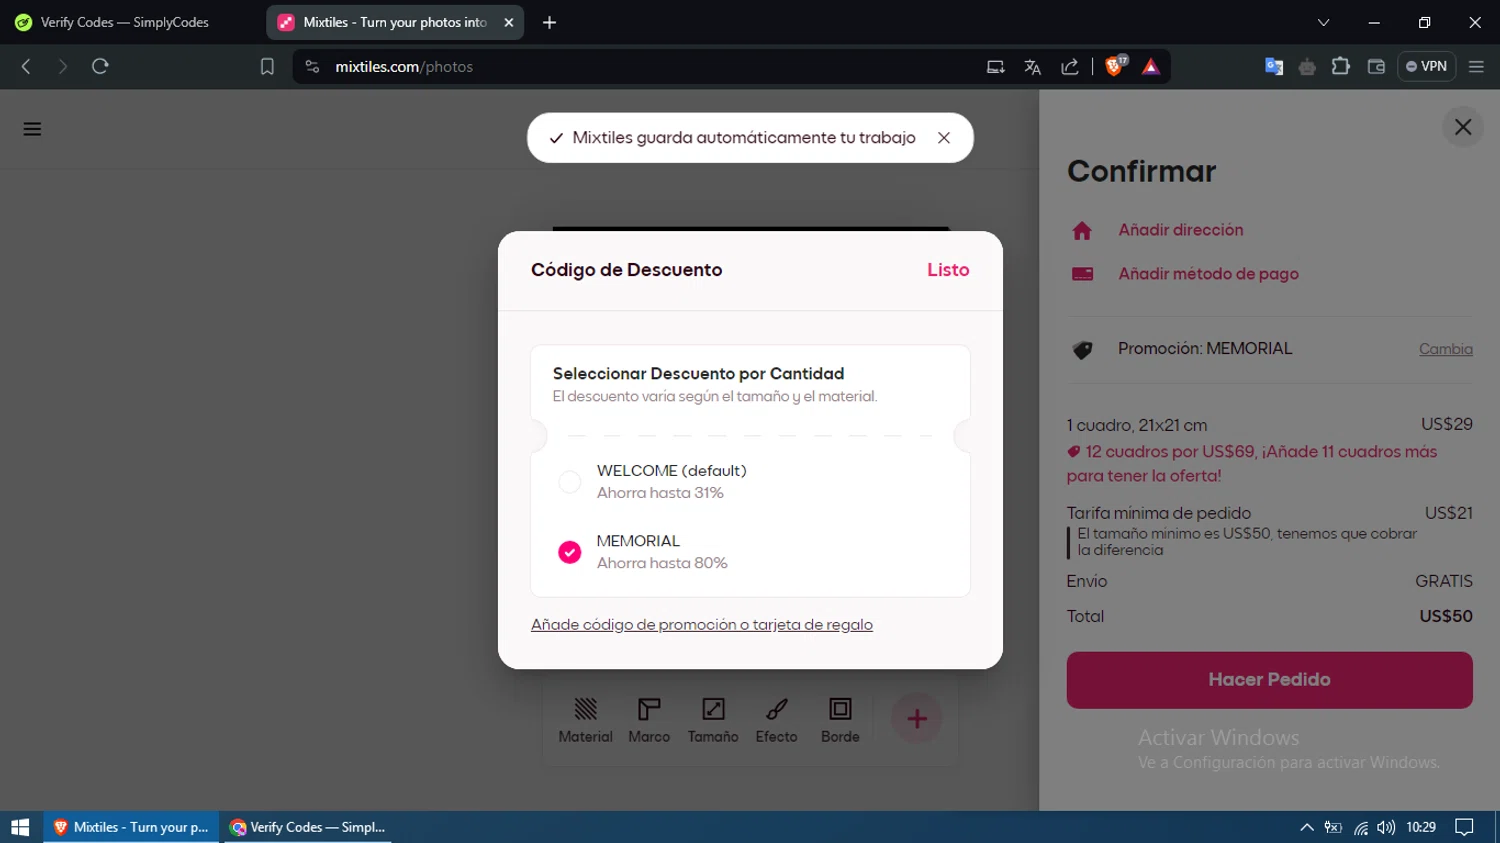Select the MEMORIAL discount radio
Image resolution: width=1500 pixels, height=843 pixels.
point(569,552)
